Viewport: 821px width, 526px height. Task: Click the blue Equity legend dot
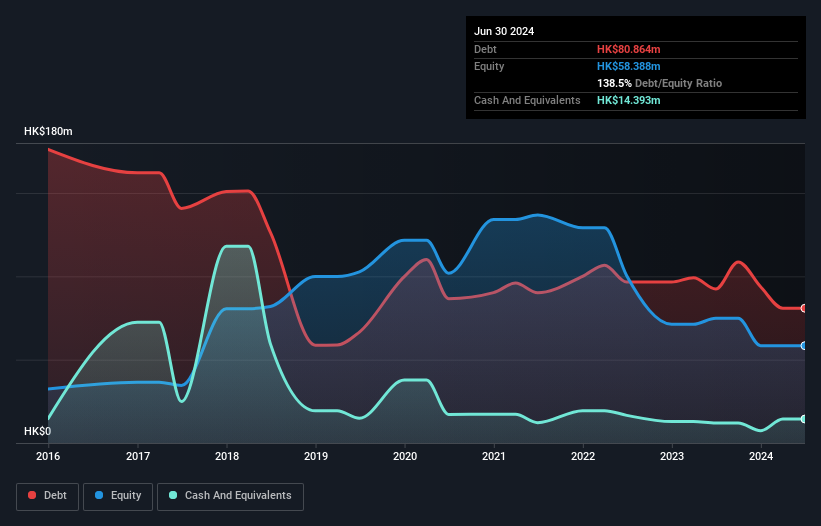coord(99,495)
